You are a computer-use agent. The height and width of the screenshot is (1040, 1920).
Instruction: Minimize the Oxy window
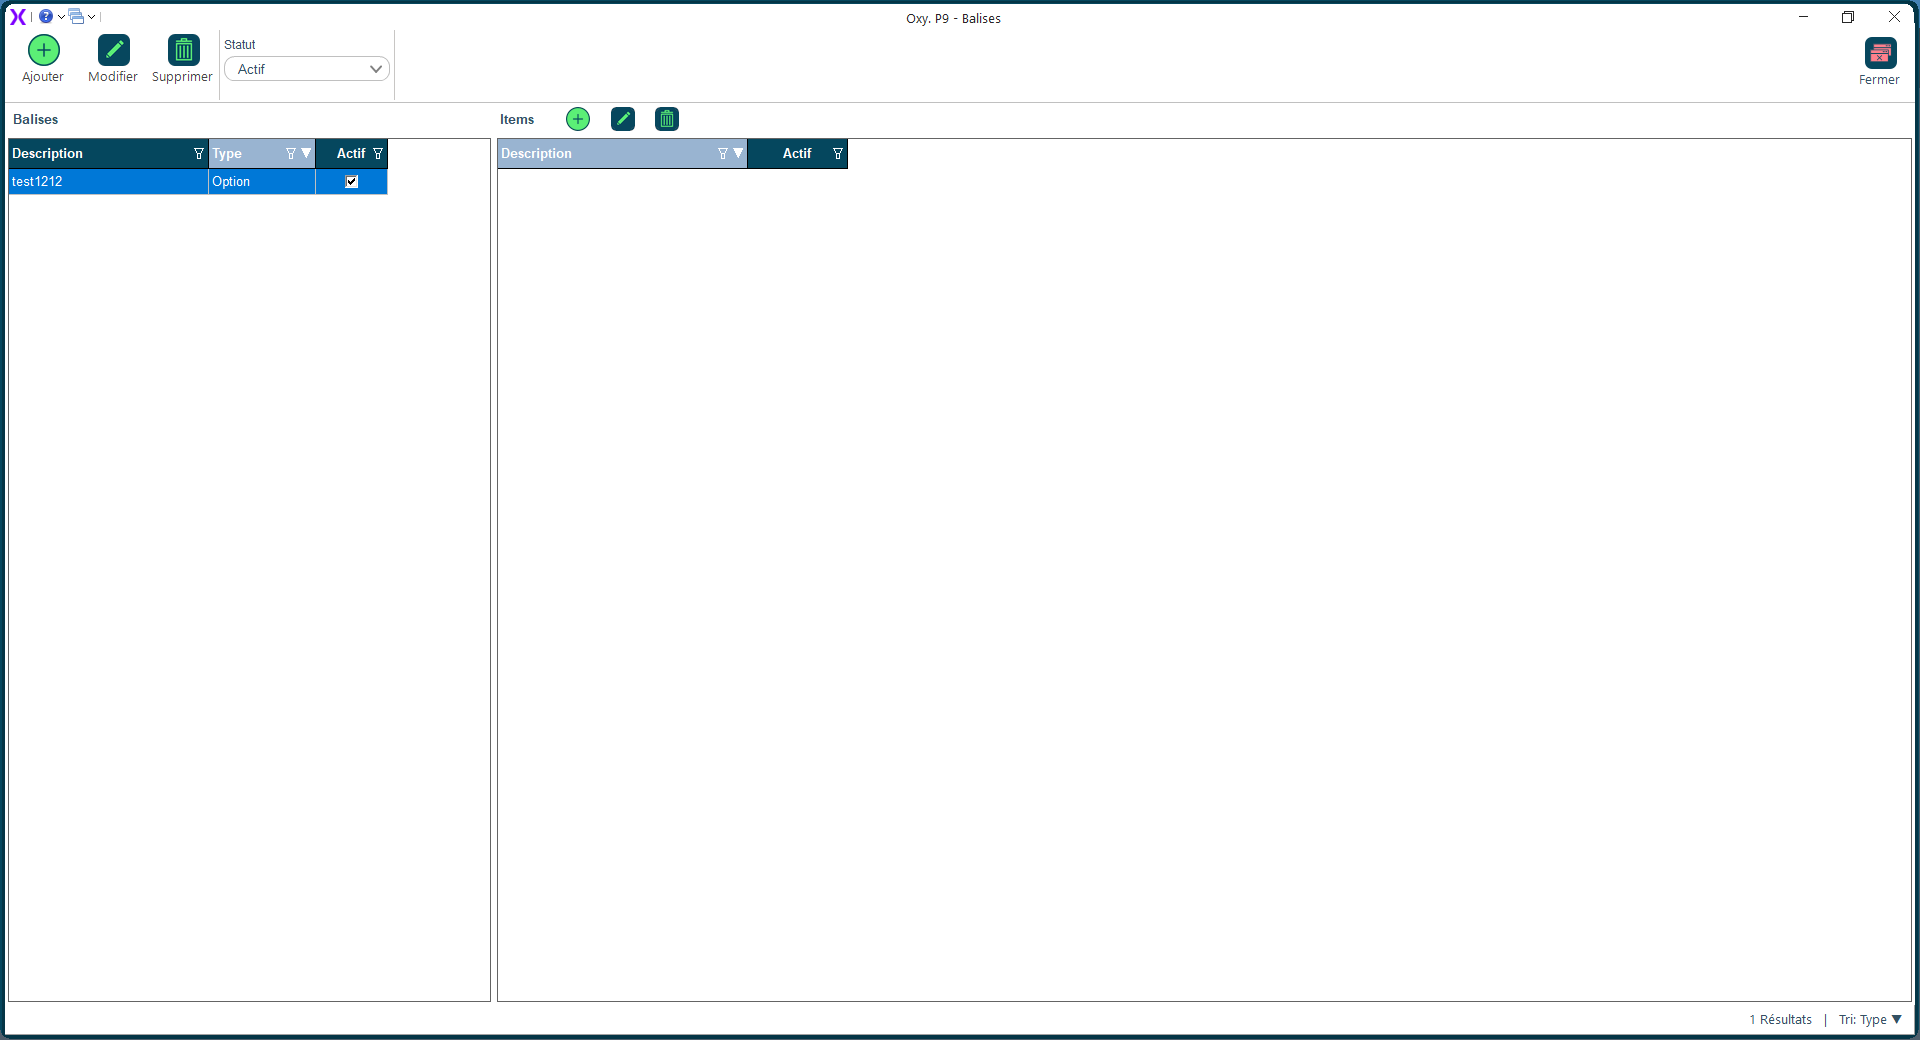1803,17
